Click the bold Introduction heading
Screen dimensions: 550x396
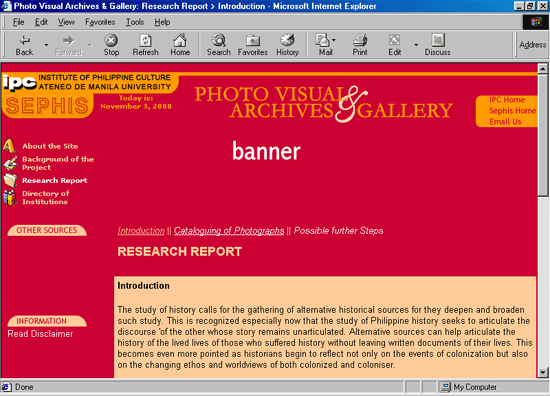[x=143, y=286]
